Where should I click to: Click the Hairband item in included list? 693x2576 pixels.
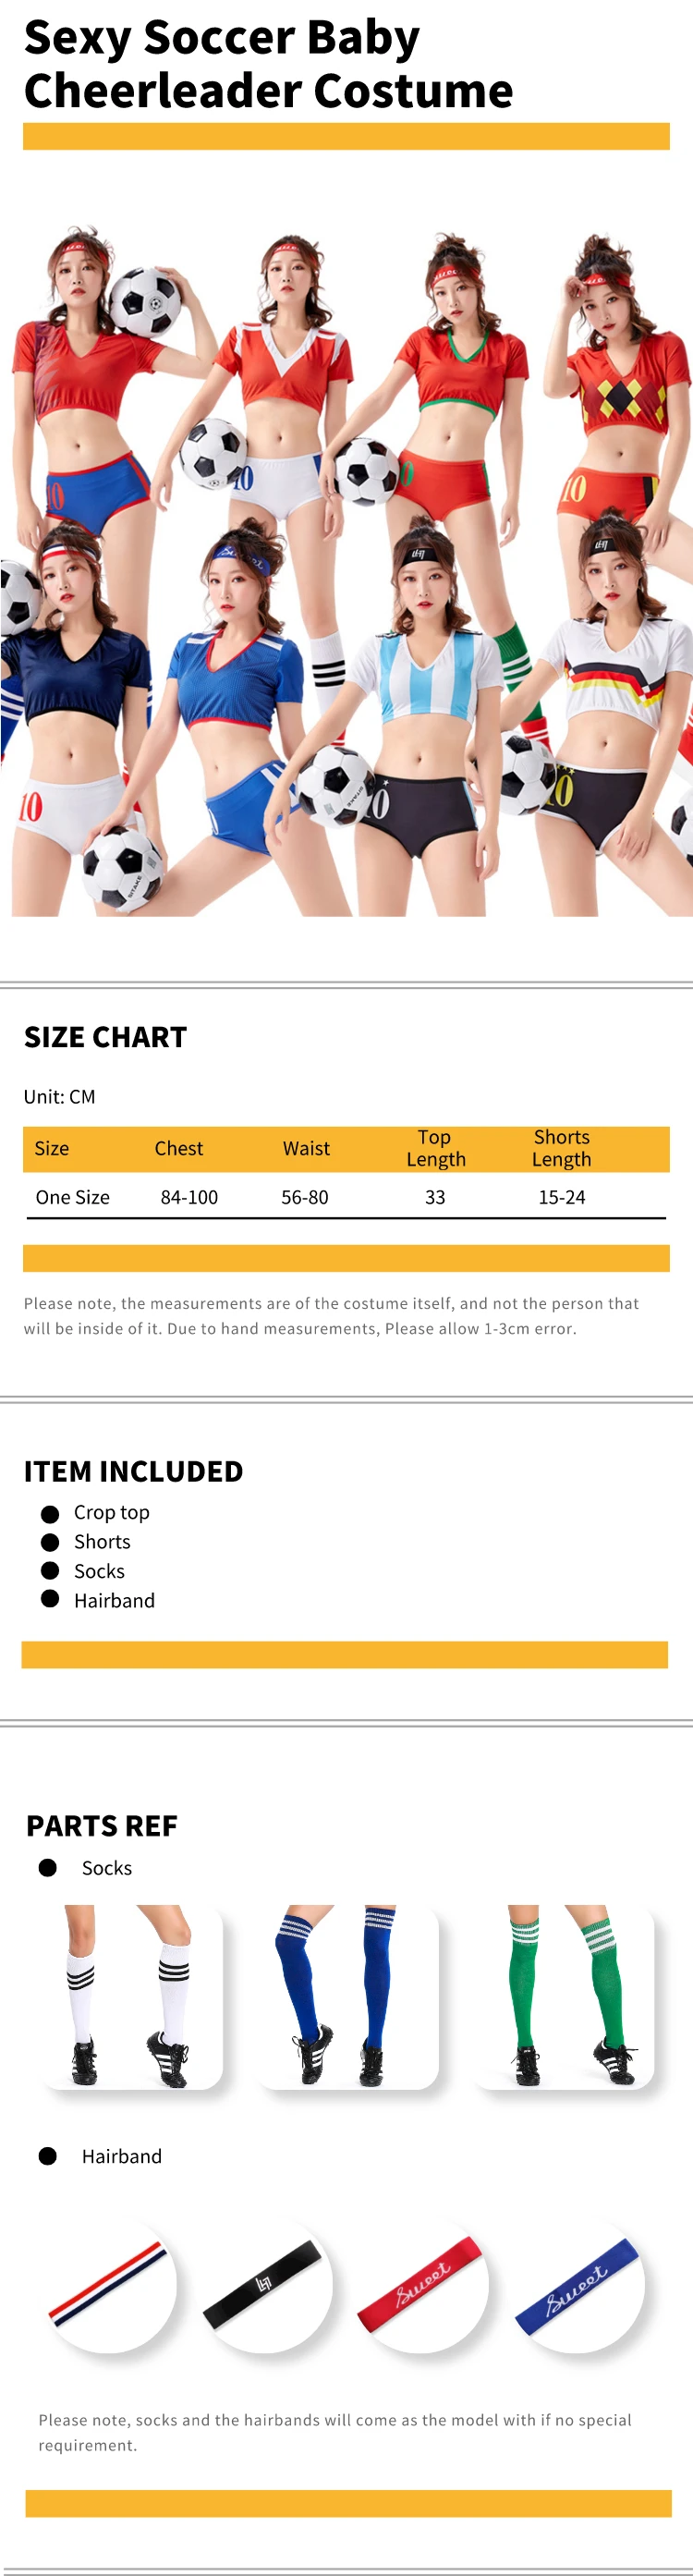click(114, 1600)
